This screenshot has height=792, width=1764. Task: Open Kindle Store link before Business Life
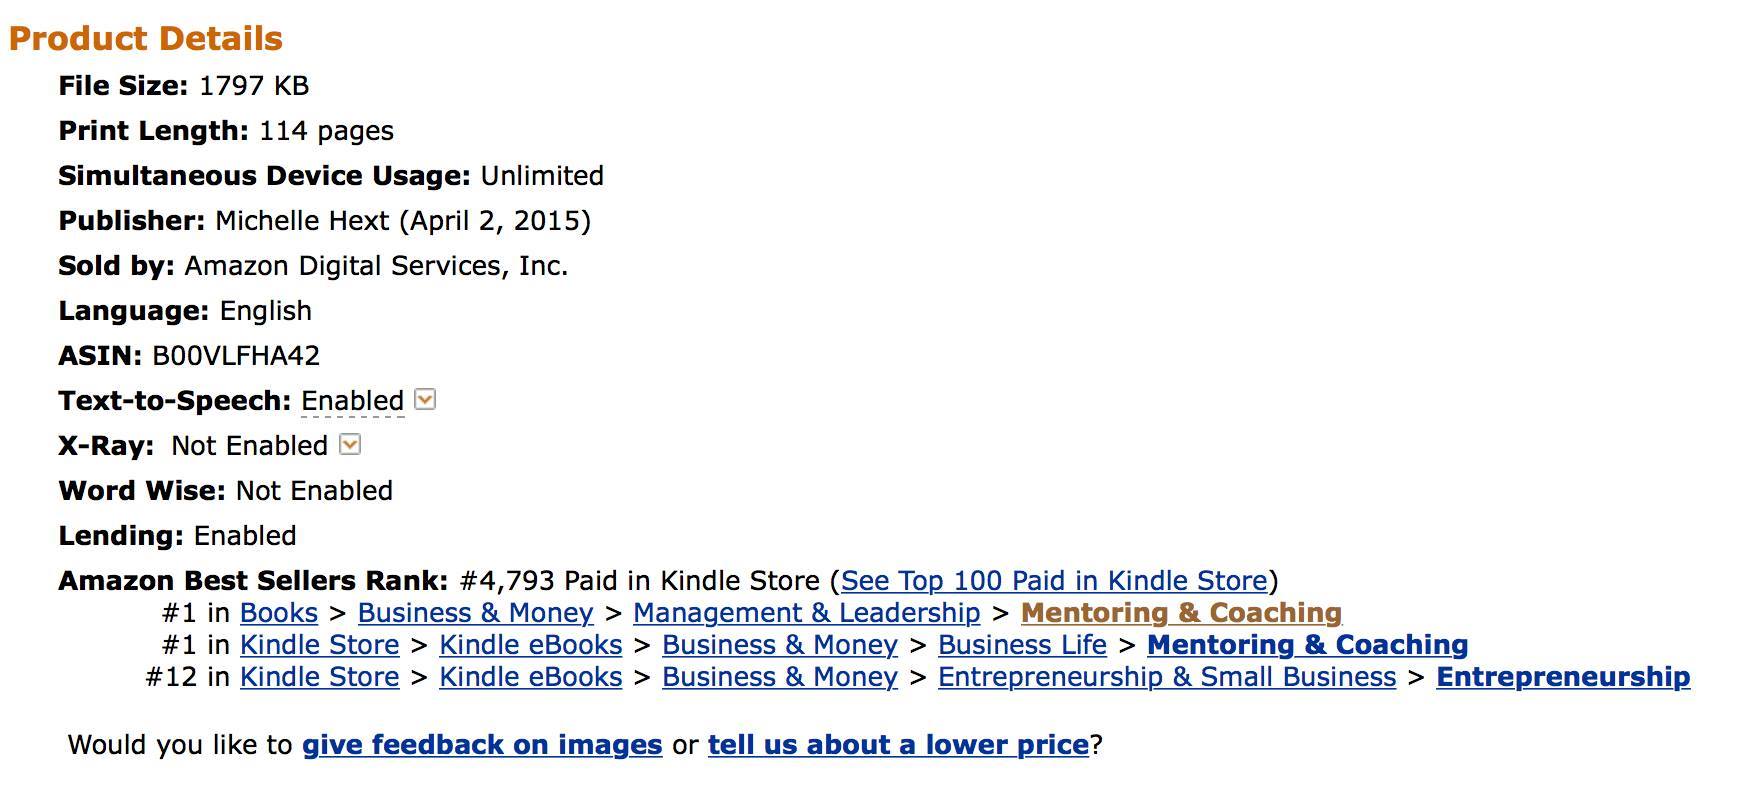(319, 645)
